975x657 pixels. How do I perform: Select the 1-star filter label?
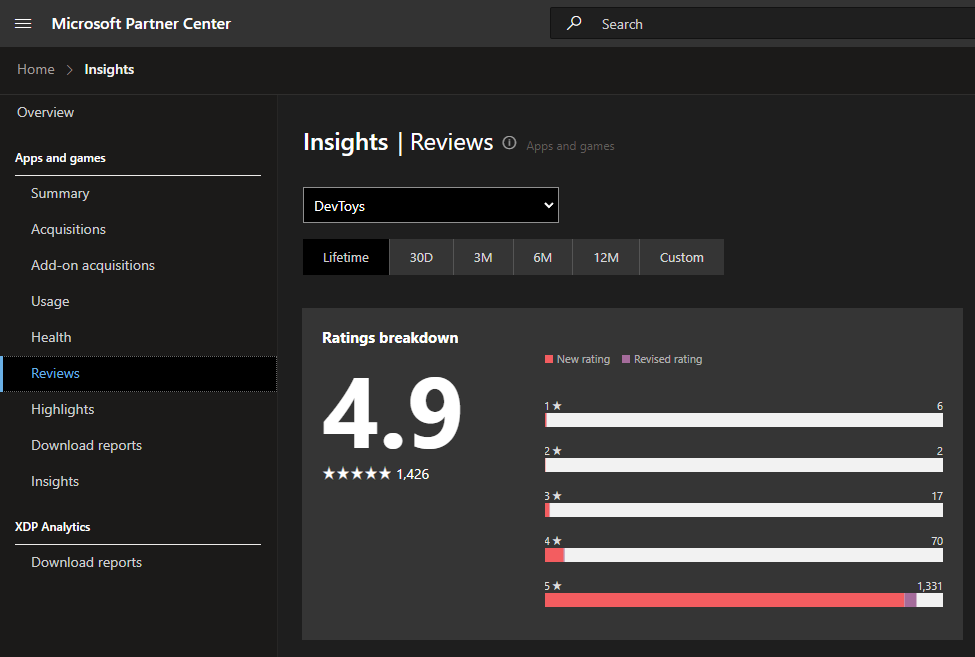tap(553, 405)
